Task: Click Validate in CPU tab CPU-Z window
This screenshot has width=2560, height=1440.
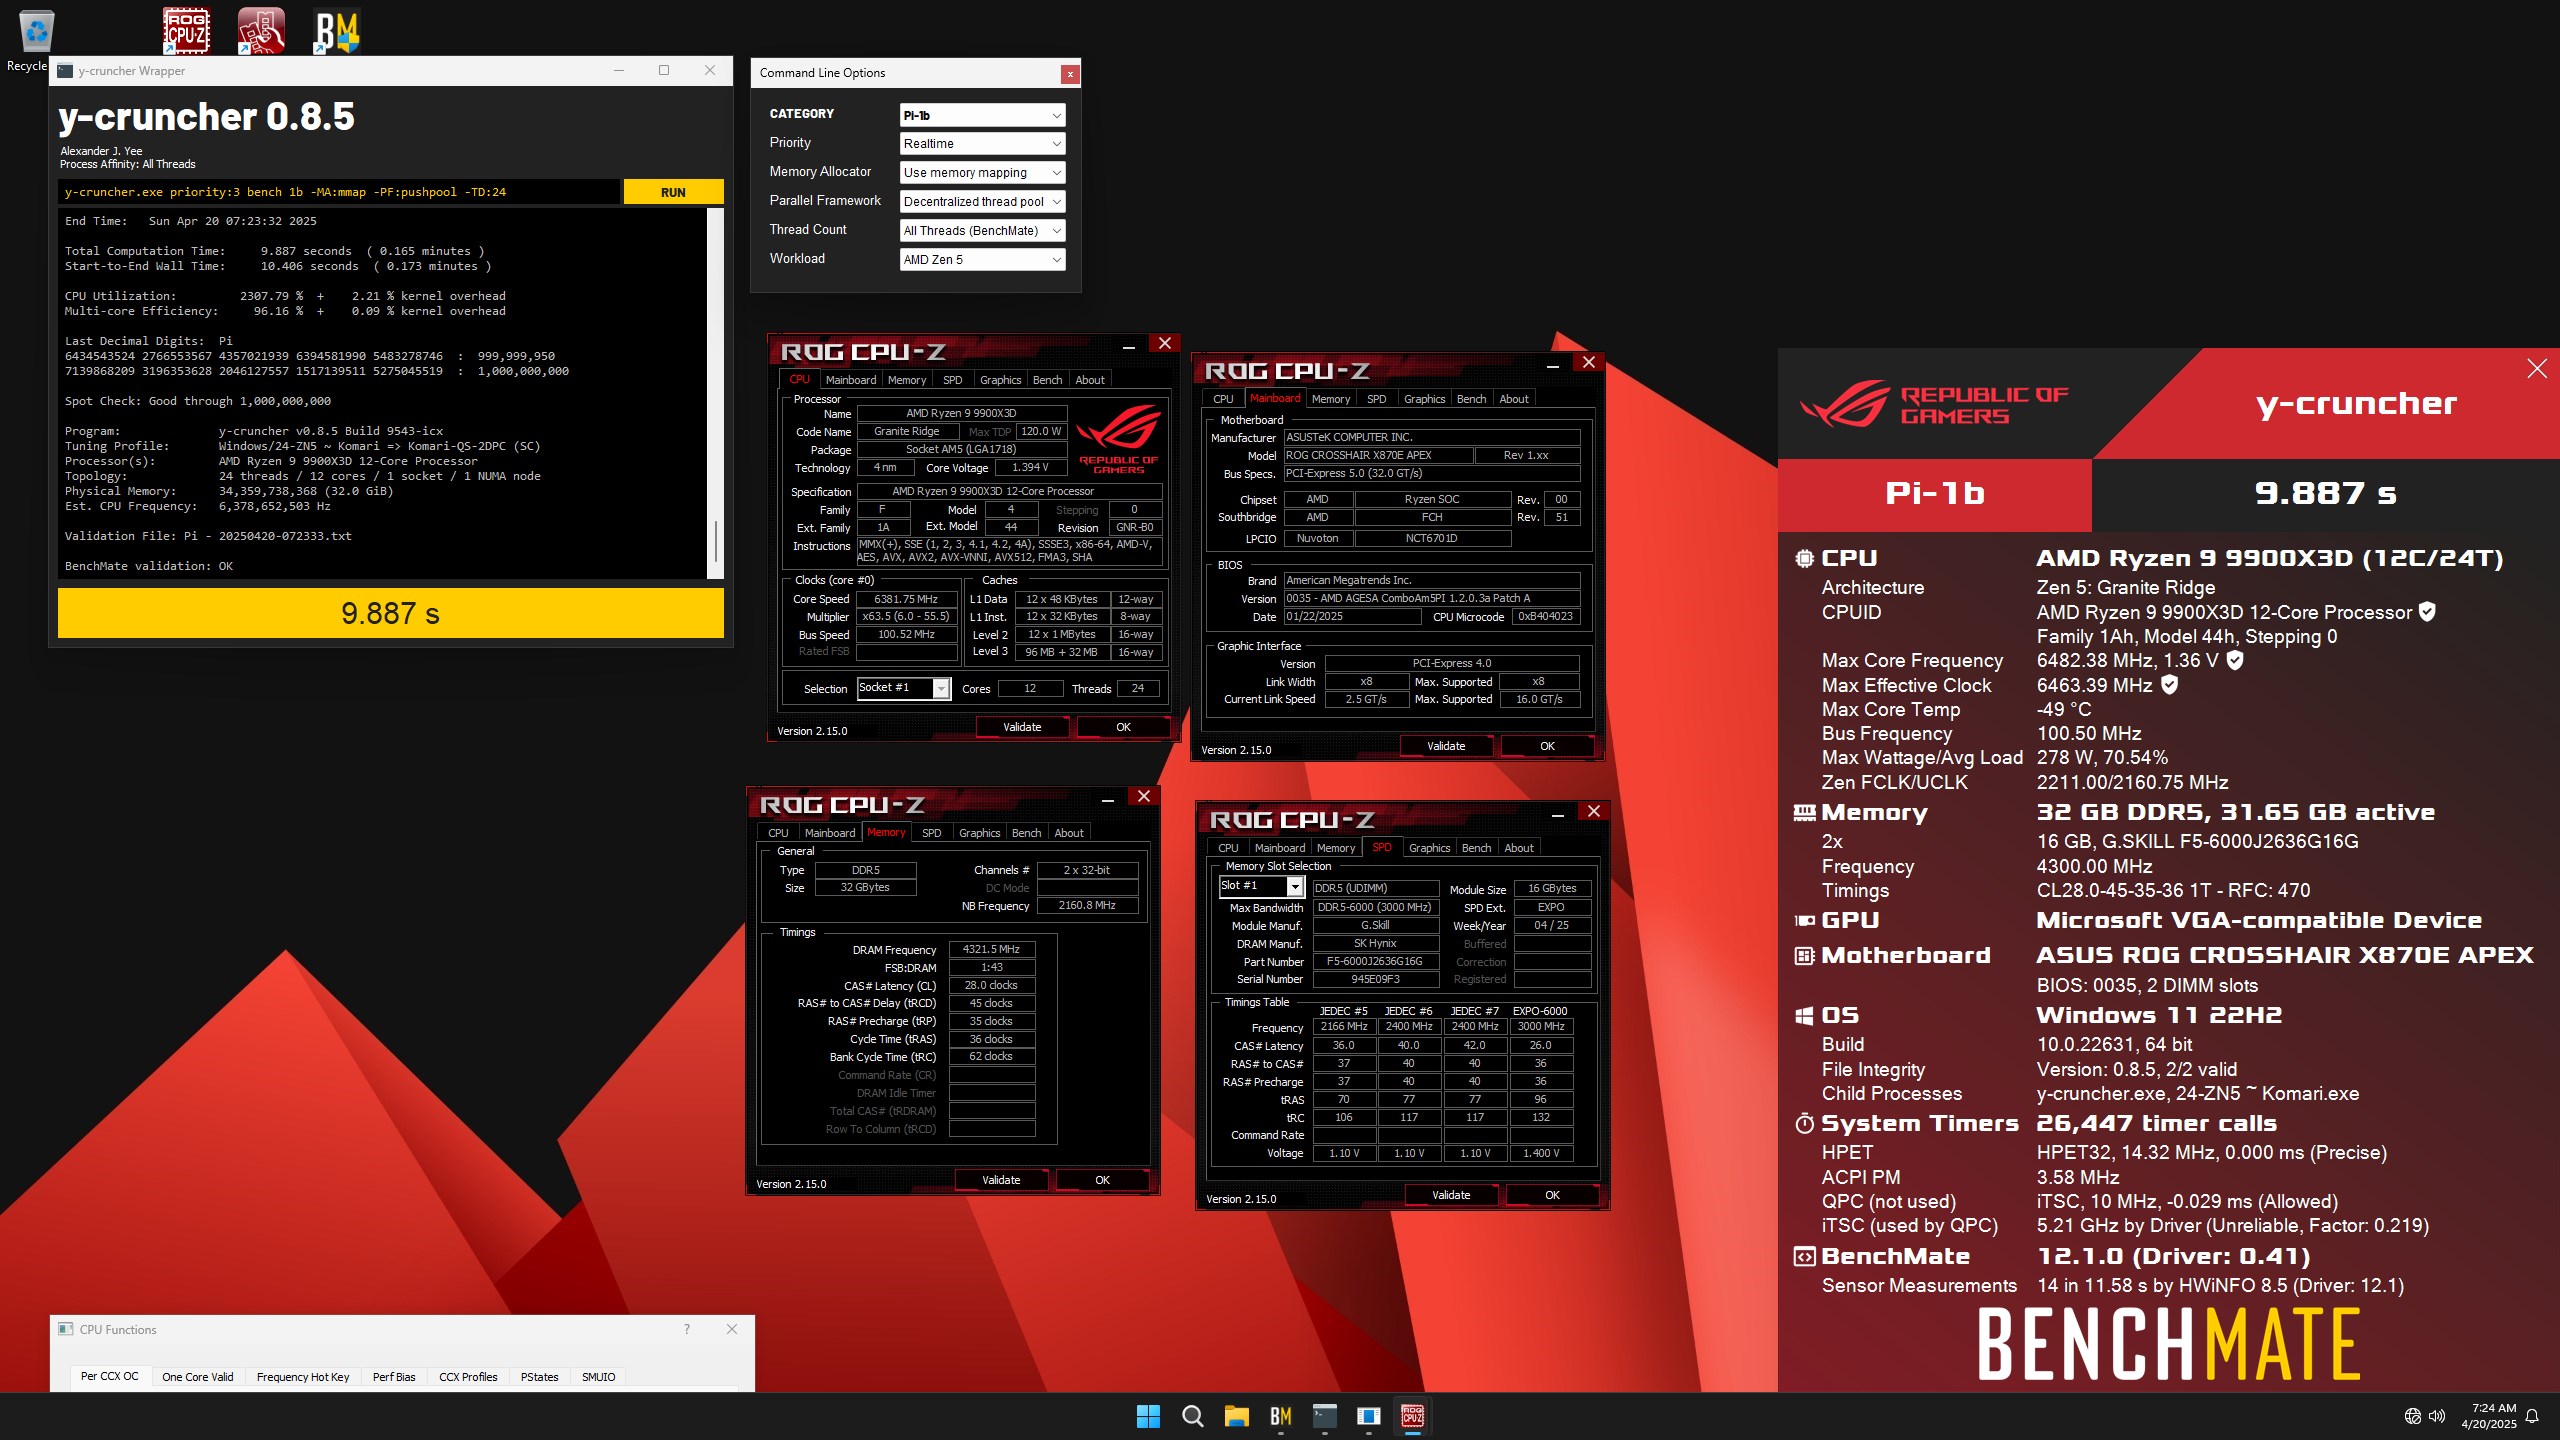Action: tap(1022, 727)
